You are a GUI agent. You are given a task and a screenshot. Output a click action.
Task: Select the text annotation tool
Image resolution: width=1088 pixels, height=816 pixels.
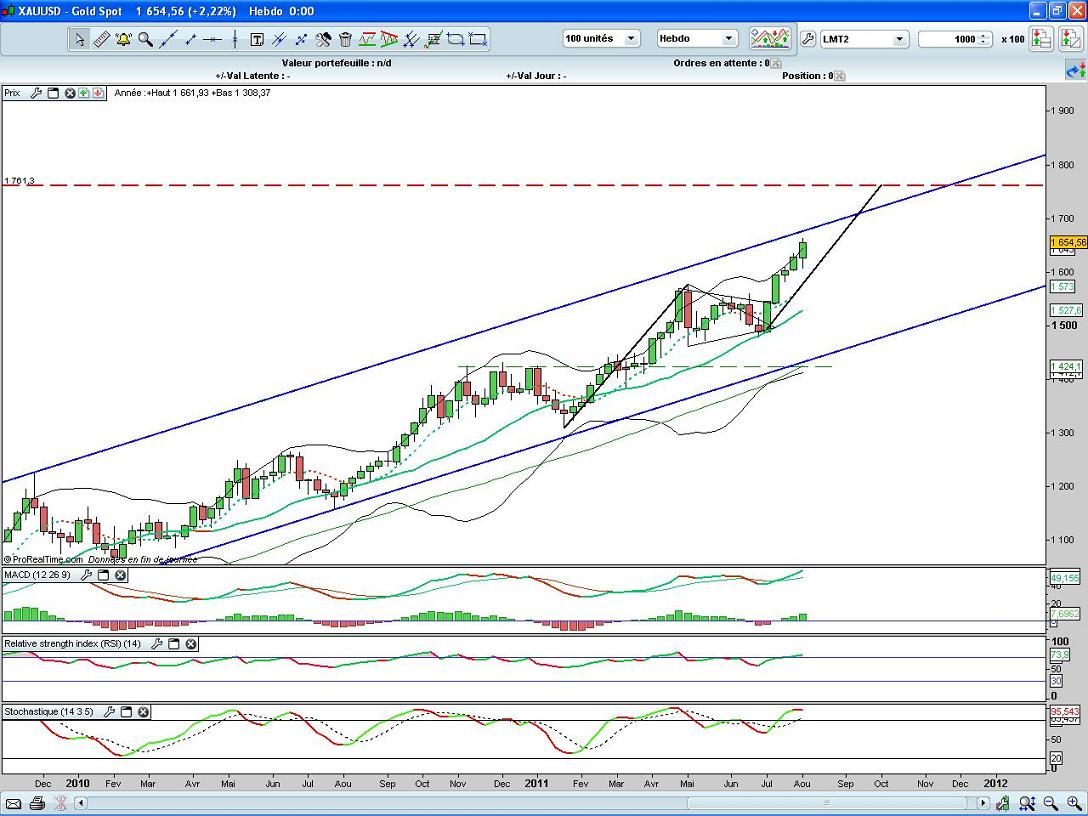click(256, 39)
